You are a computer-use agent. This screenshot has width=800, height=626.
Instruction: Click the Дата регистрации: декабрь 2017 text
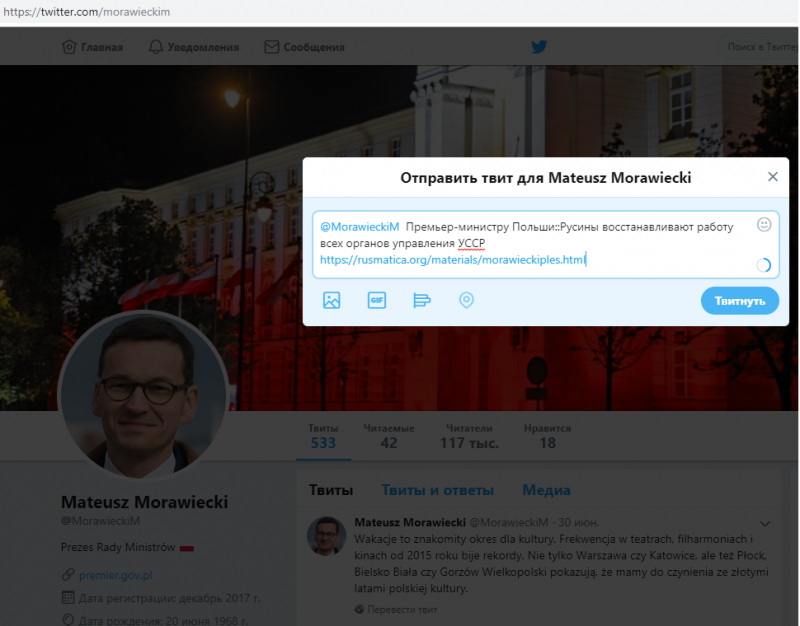(170, 598)
